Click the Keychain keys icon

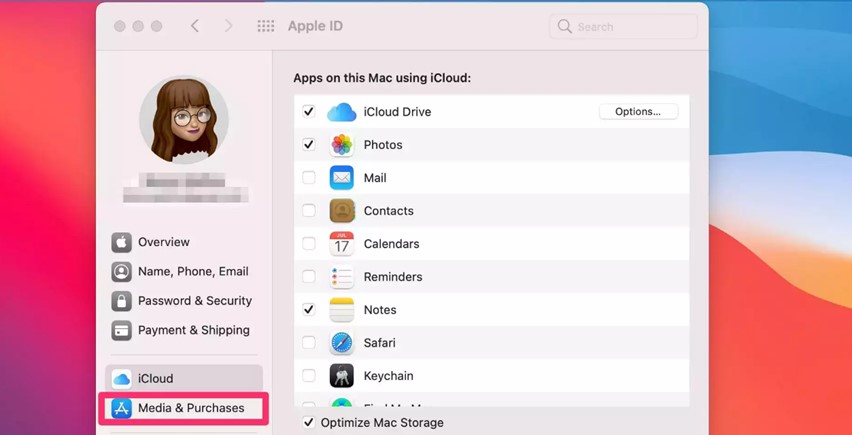pos(342,376)
